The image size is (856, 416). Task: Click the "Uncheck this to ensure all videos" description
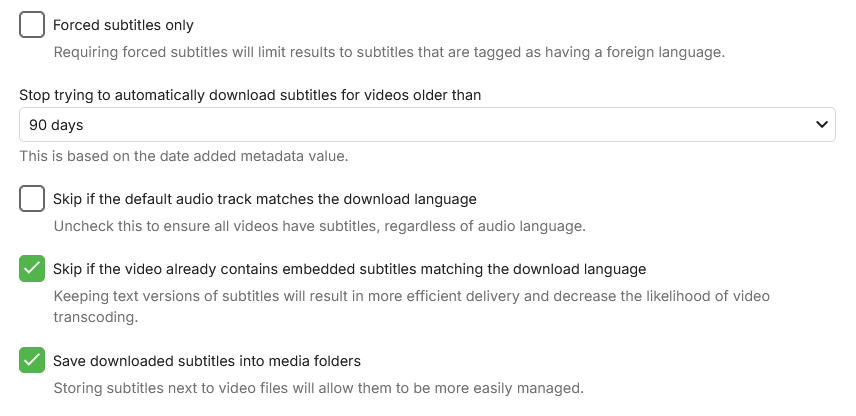point(319,226)
